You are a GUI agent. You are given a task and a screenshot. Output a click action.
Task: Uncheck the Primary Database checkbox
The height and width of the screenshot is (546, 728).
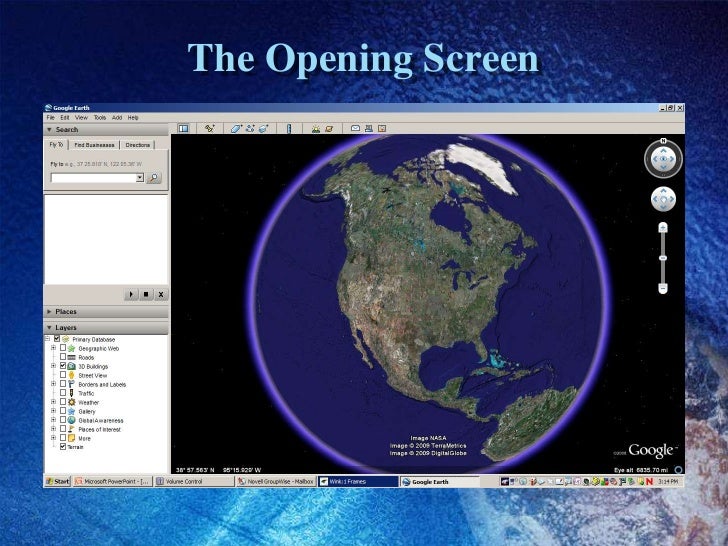57,339
